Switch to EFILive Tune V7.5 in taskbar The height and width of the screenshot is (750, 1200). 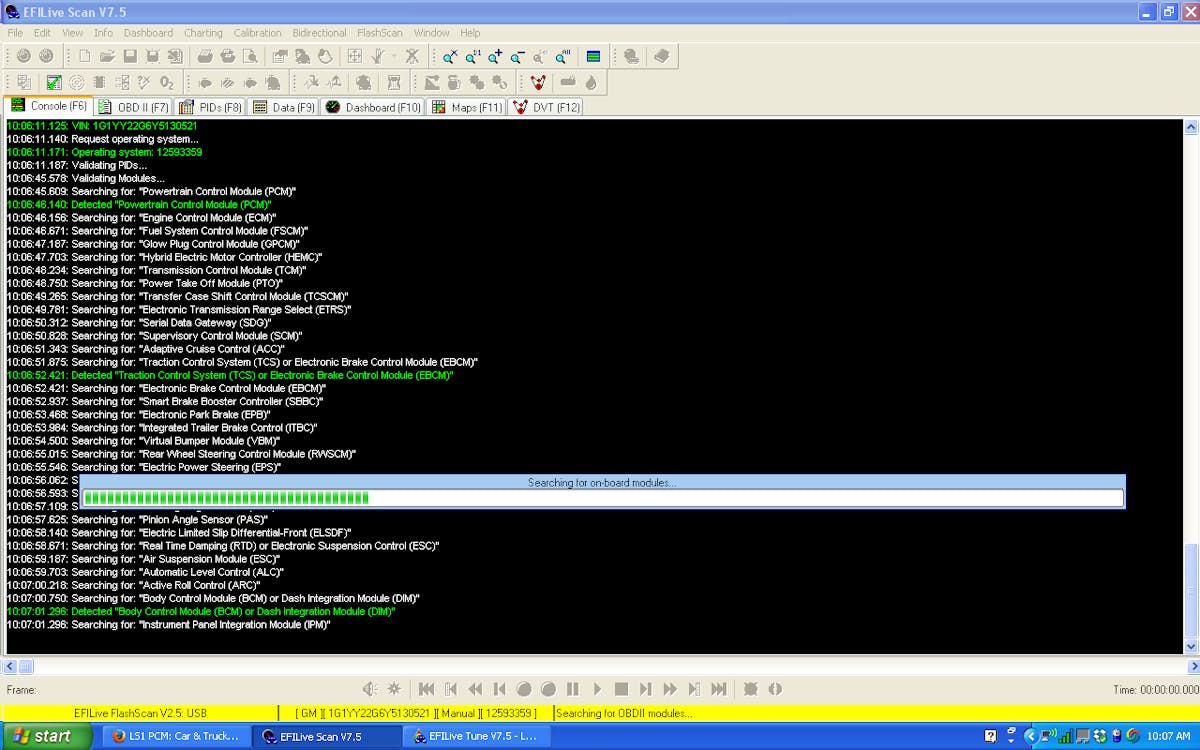474,736
